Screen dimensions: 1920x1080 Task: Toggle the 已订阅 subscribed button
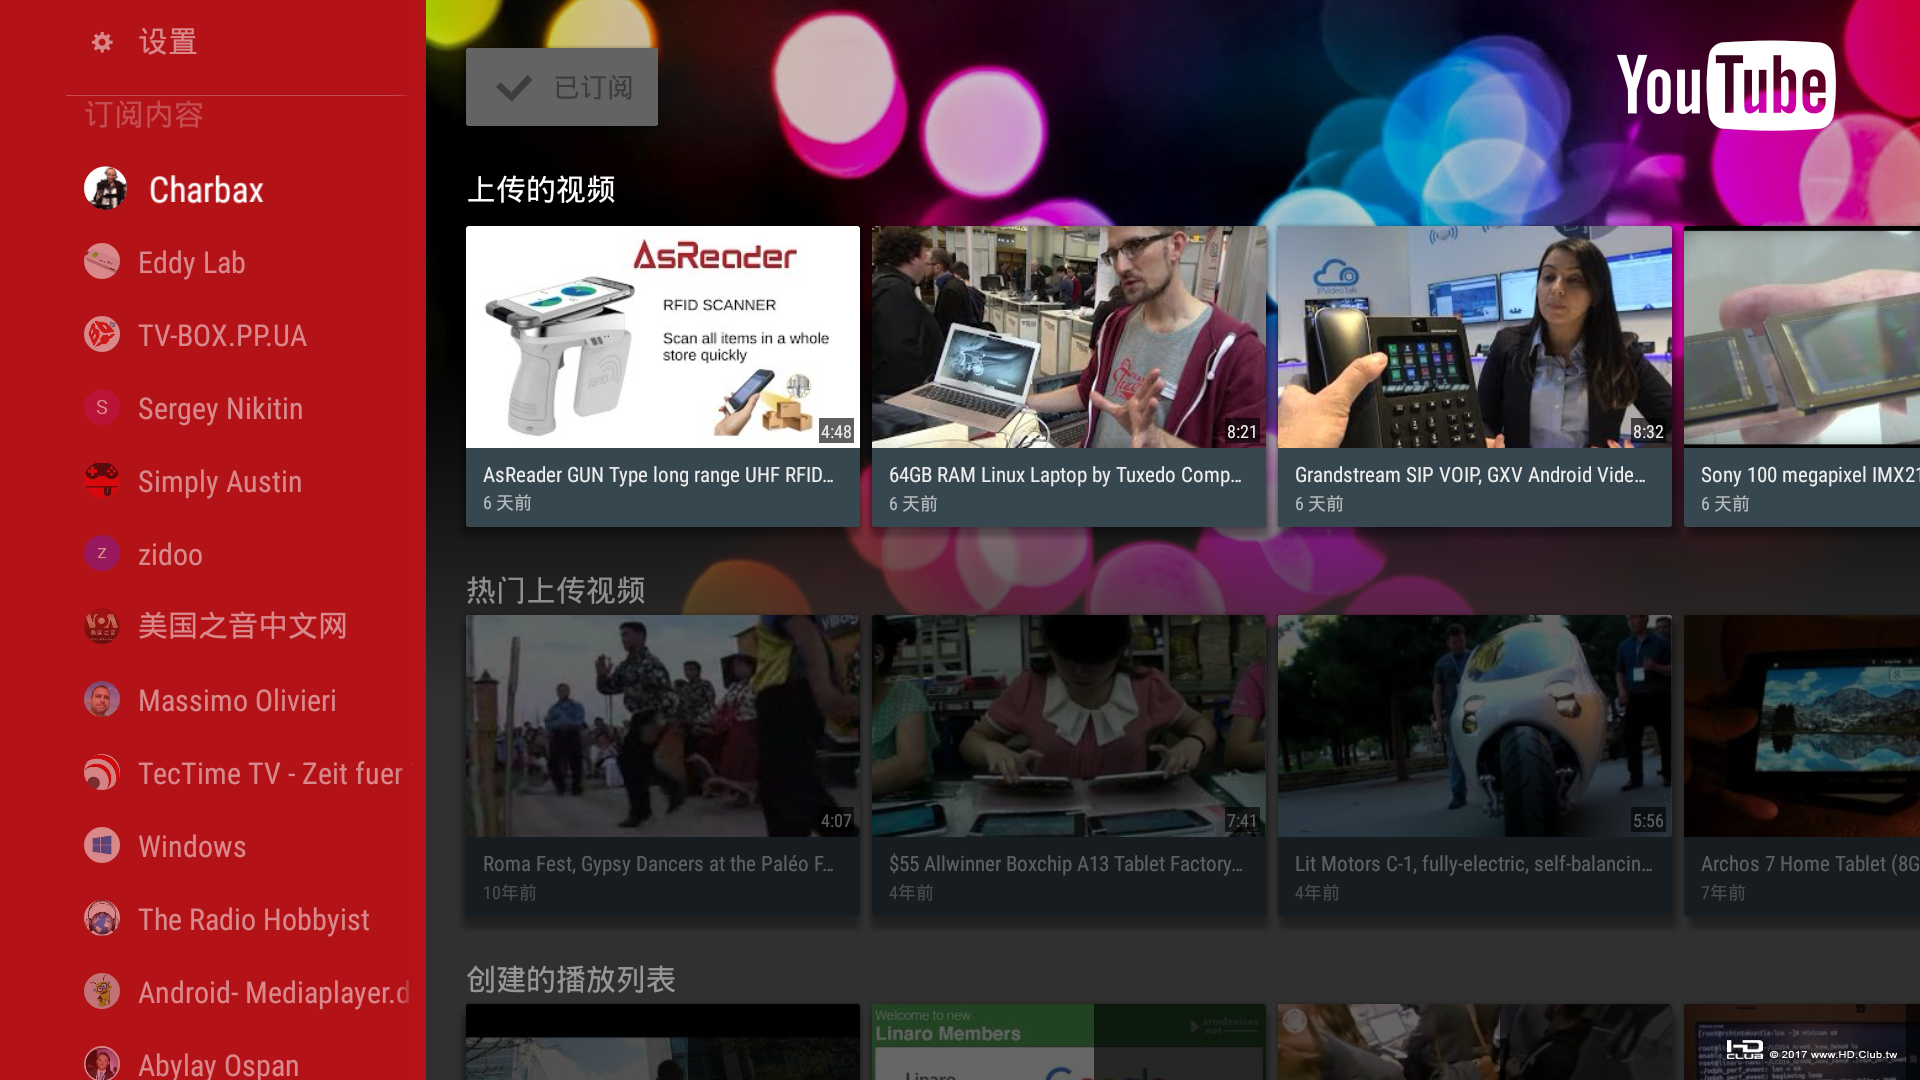[x=562, y=87]
